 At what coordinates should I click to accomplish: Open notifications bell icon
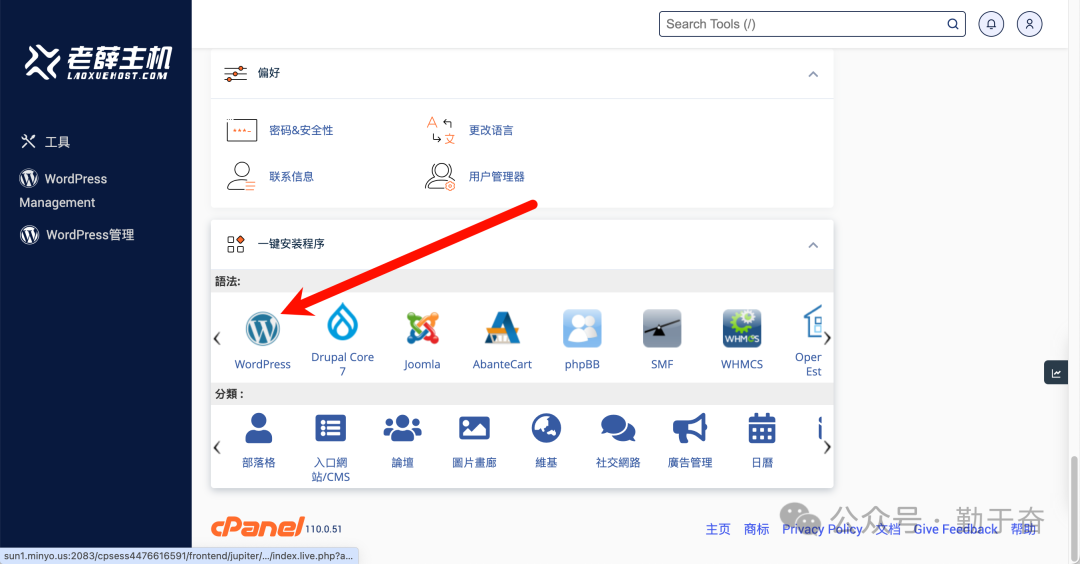991,24
